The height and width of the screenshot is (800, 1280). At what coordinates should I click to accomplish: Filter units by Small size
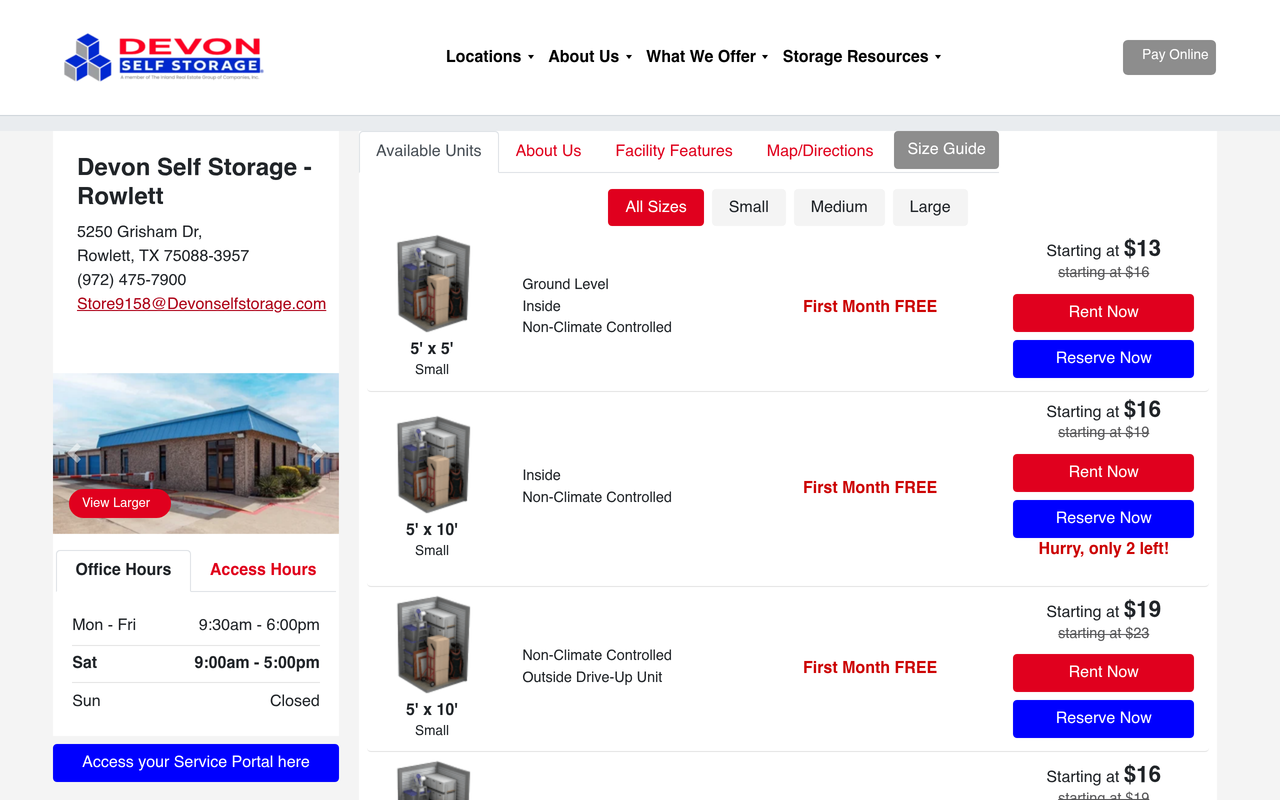click(x=749, y=207)
